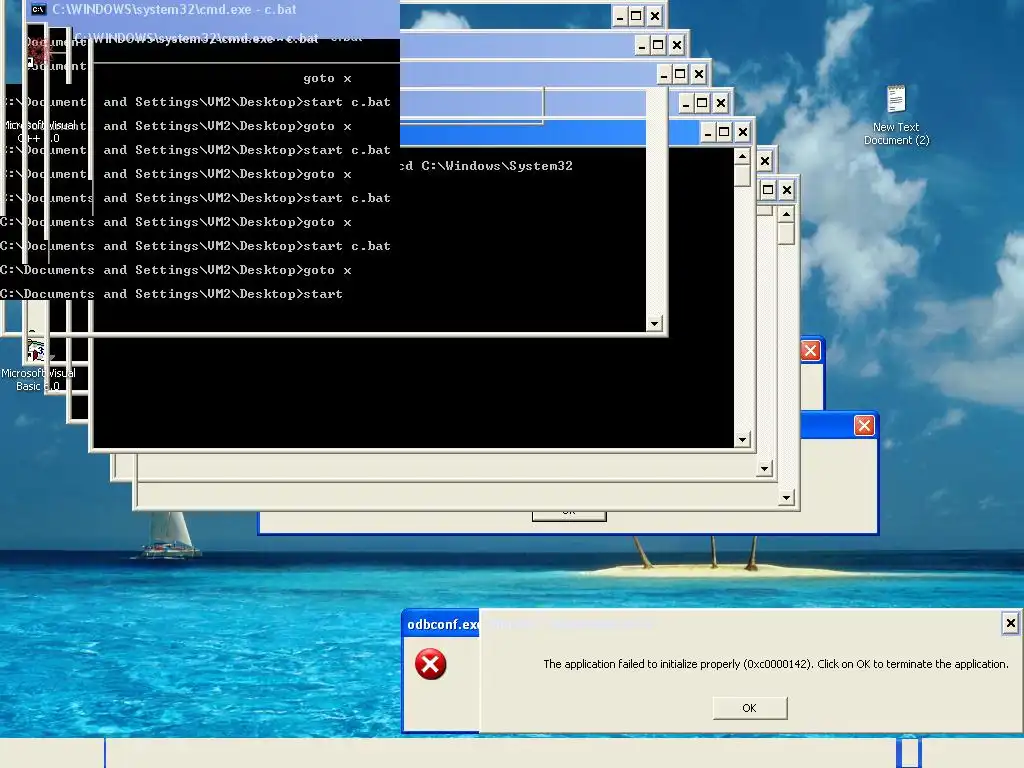Click OK in the odbconf.exe error dialog
1024x768 pixels.
pos(750,708)
